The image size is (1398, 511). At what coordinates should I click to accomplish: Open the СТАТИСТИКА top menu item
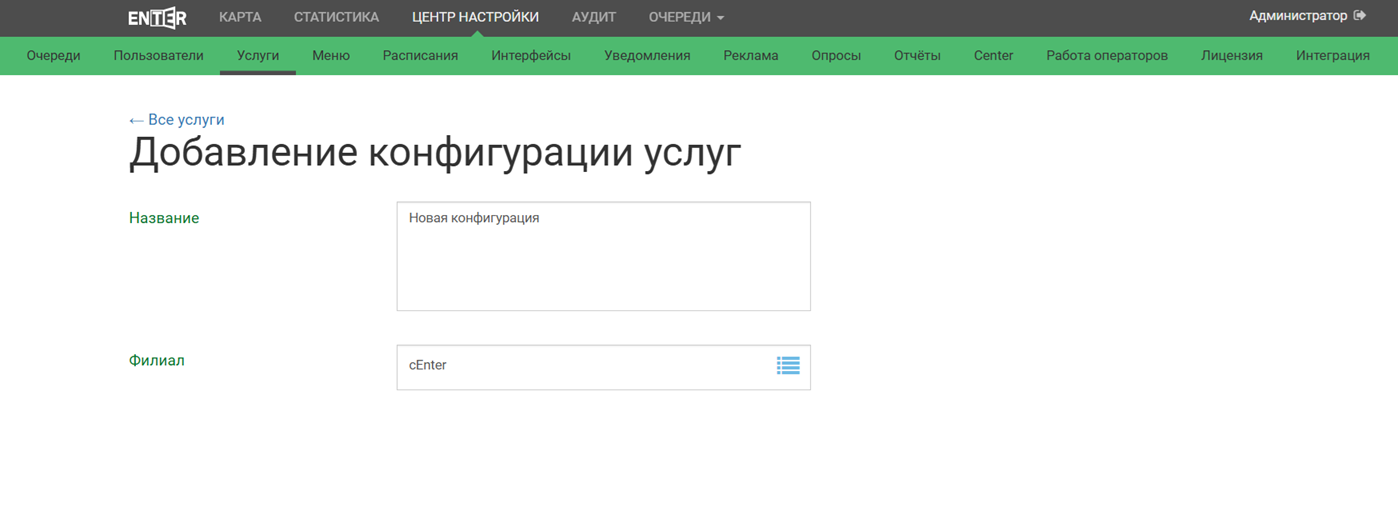coord(336,17)
